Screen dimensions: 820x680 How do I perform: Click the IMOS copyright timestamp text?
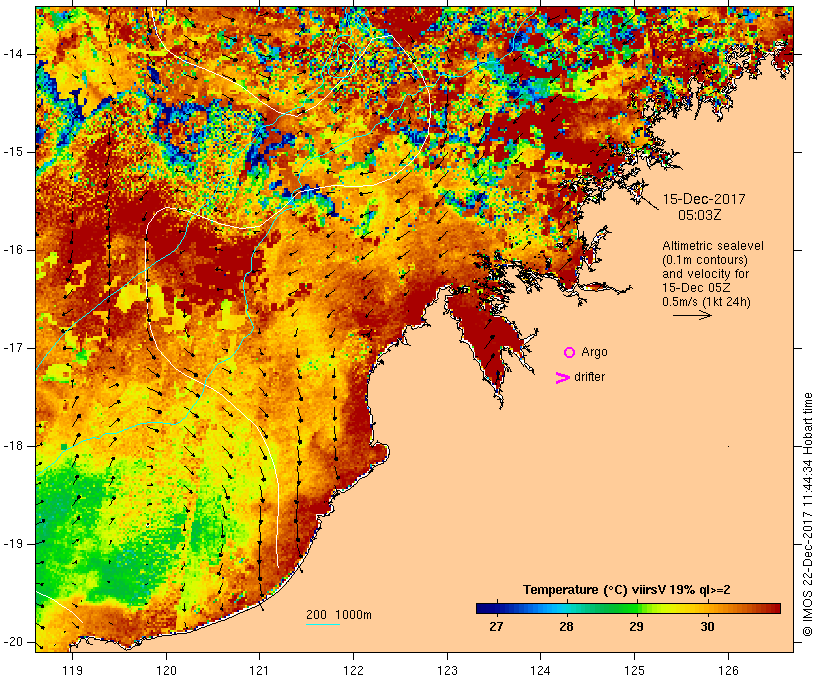[807, 515]
